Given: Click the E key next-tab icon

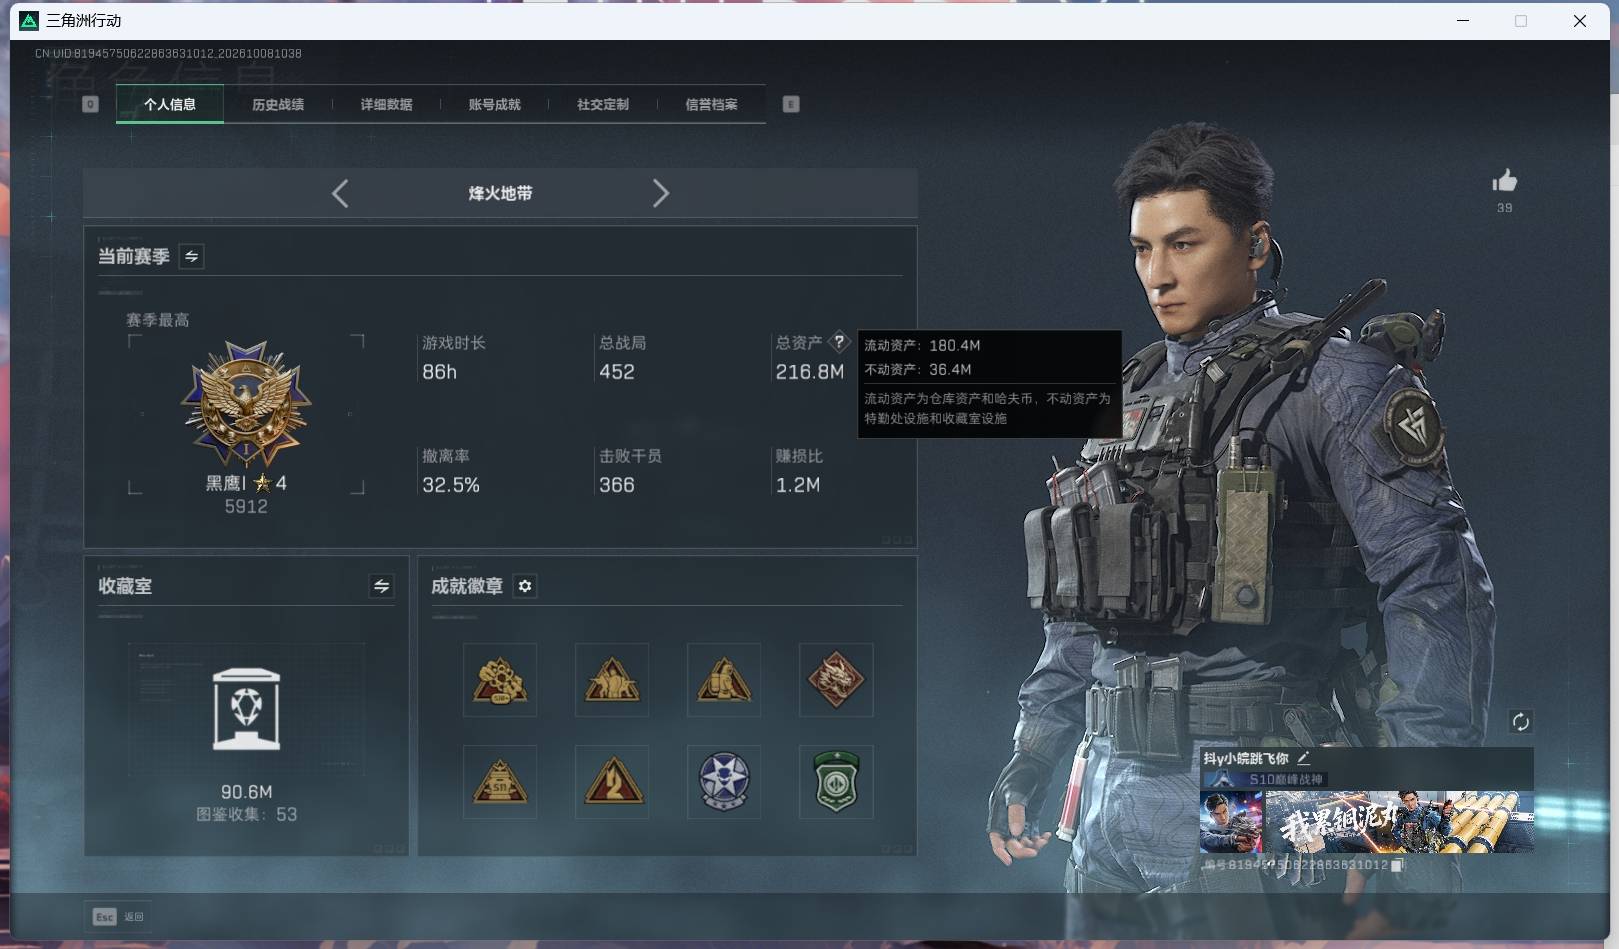Looking at the screenshot, I should pos(791,104).
